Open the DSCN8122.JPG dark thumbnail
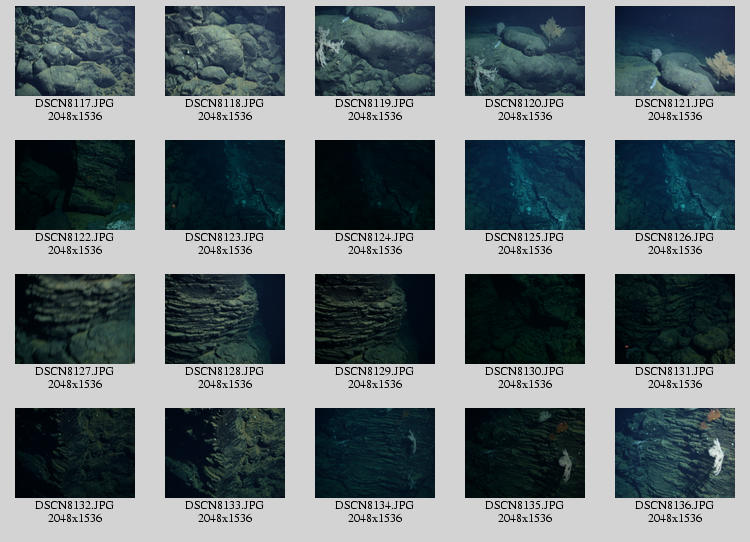The image size is (750, 542). (75, 185)
